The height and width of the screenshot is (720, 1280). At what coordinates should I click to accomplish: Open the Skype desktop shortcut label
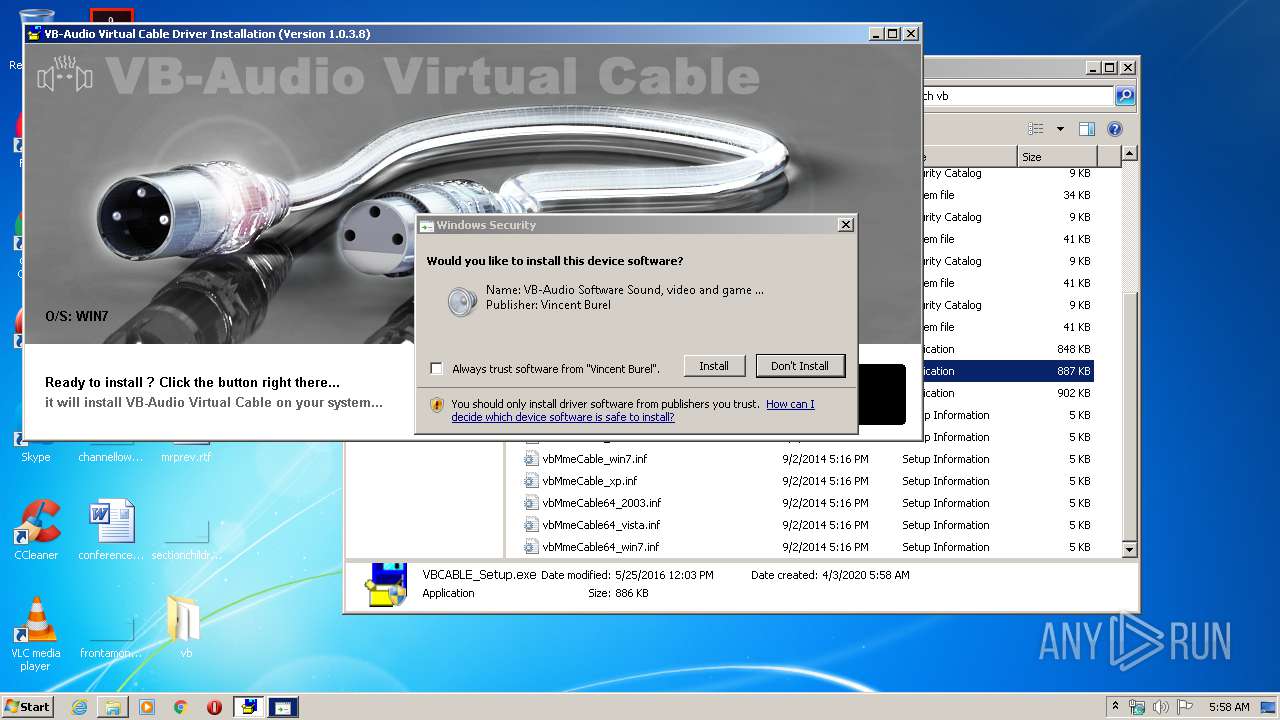tap(36, 457)
